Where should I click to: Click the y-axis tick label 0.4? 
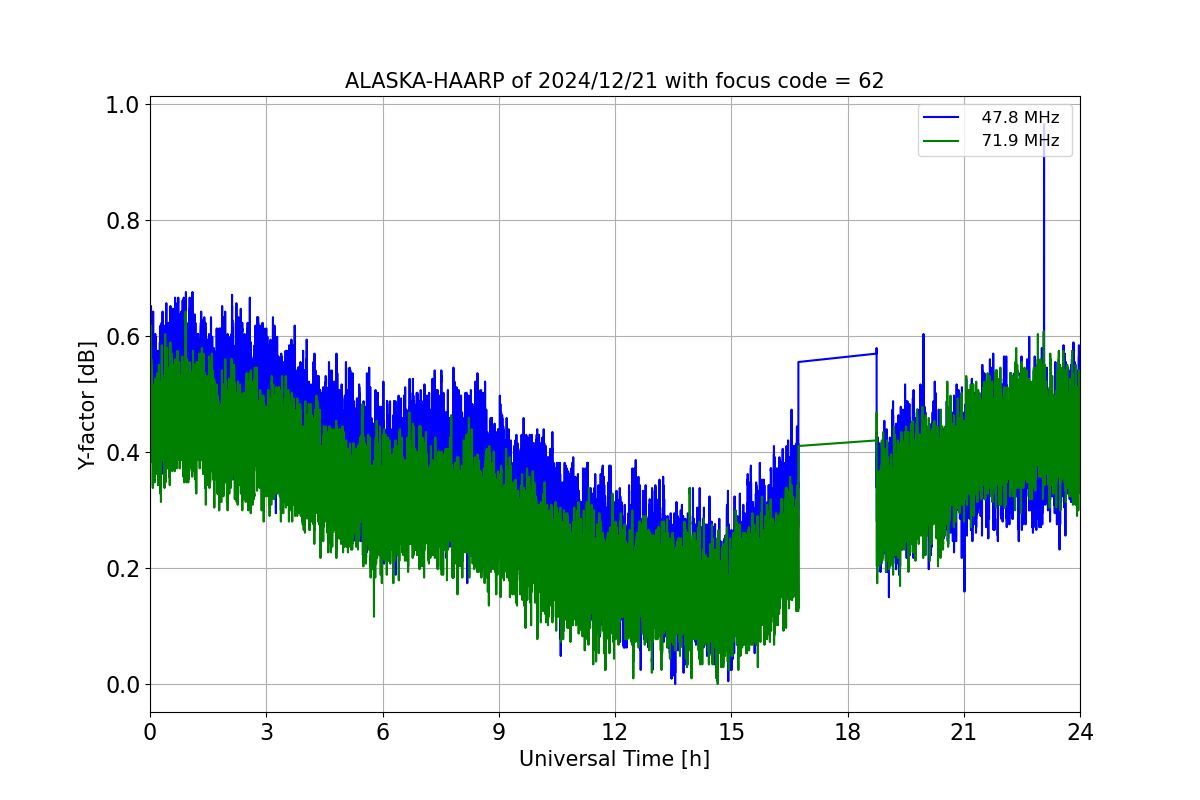[x=124, y=453]
